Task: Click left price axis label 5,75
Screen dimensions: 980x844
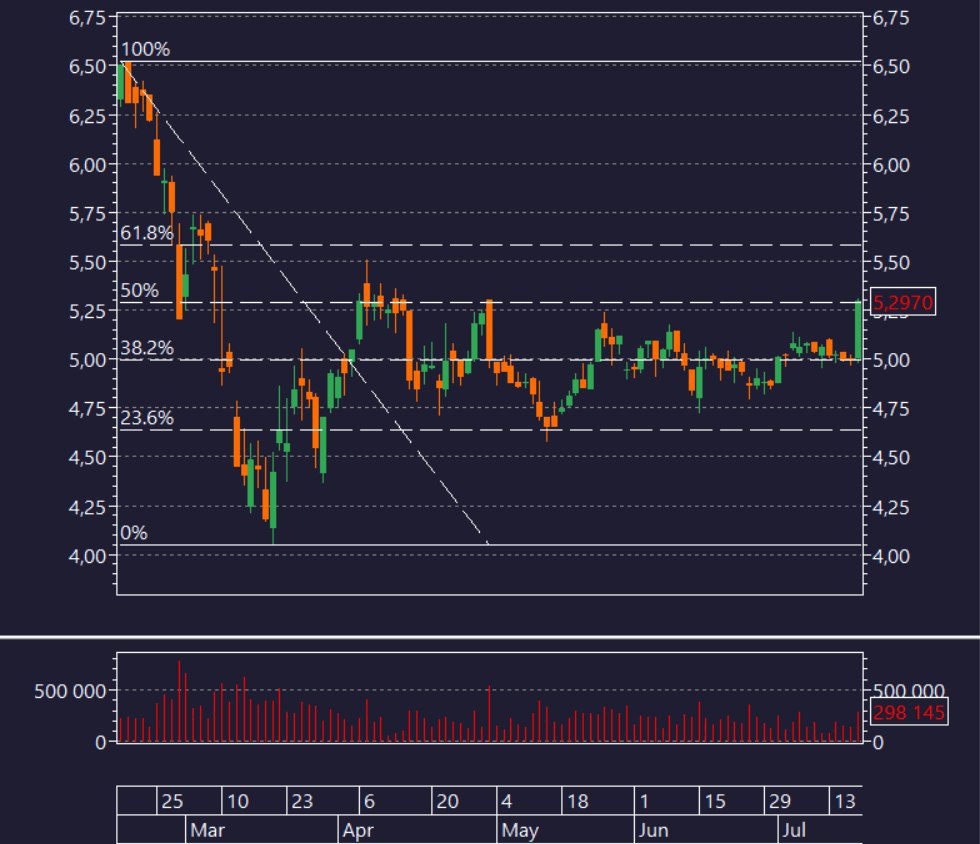Action: click(88, 214)
